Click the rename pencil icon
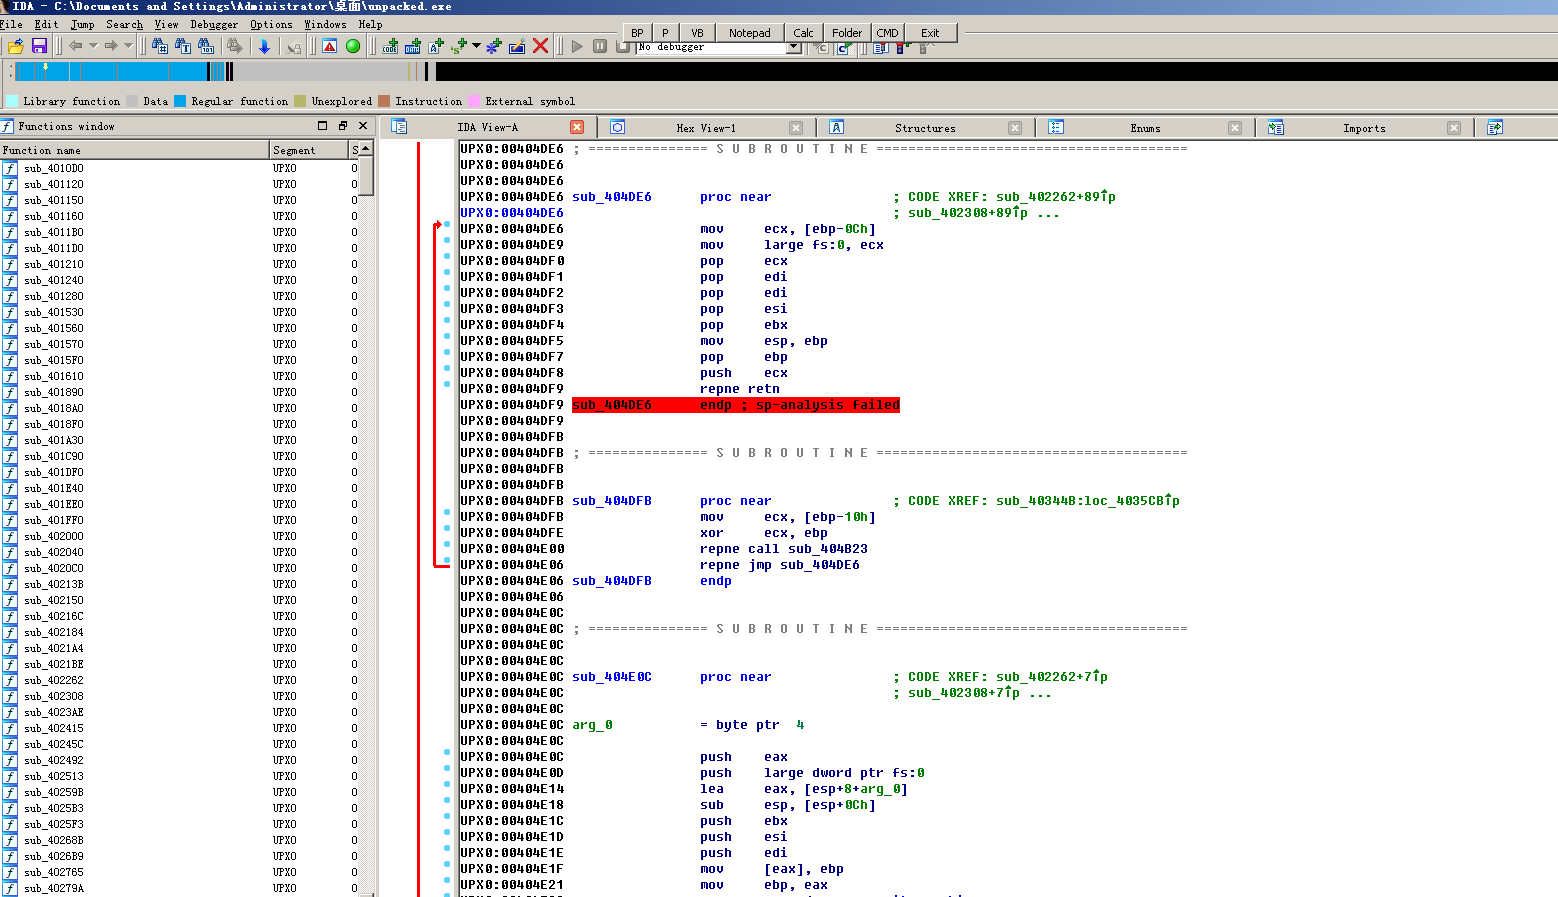The height and width of the screenshot is (897, 1558). pos(517,46)
